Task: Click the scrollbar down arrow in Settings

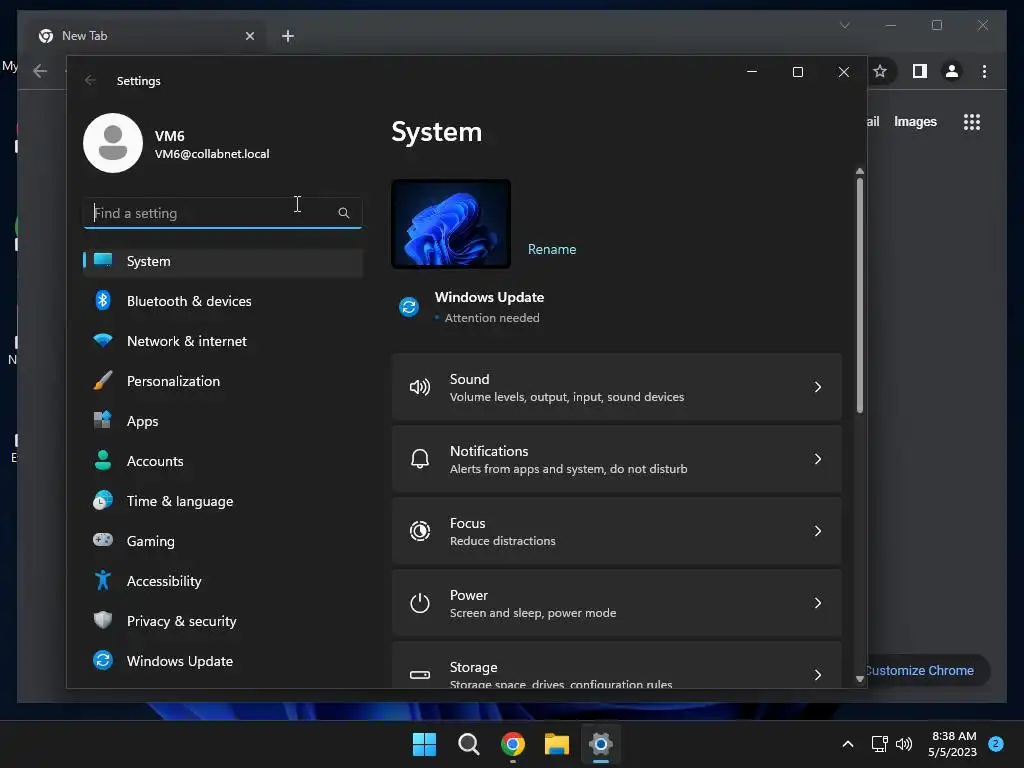Action: (x=859, y=679)
